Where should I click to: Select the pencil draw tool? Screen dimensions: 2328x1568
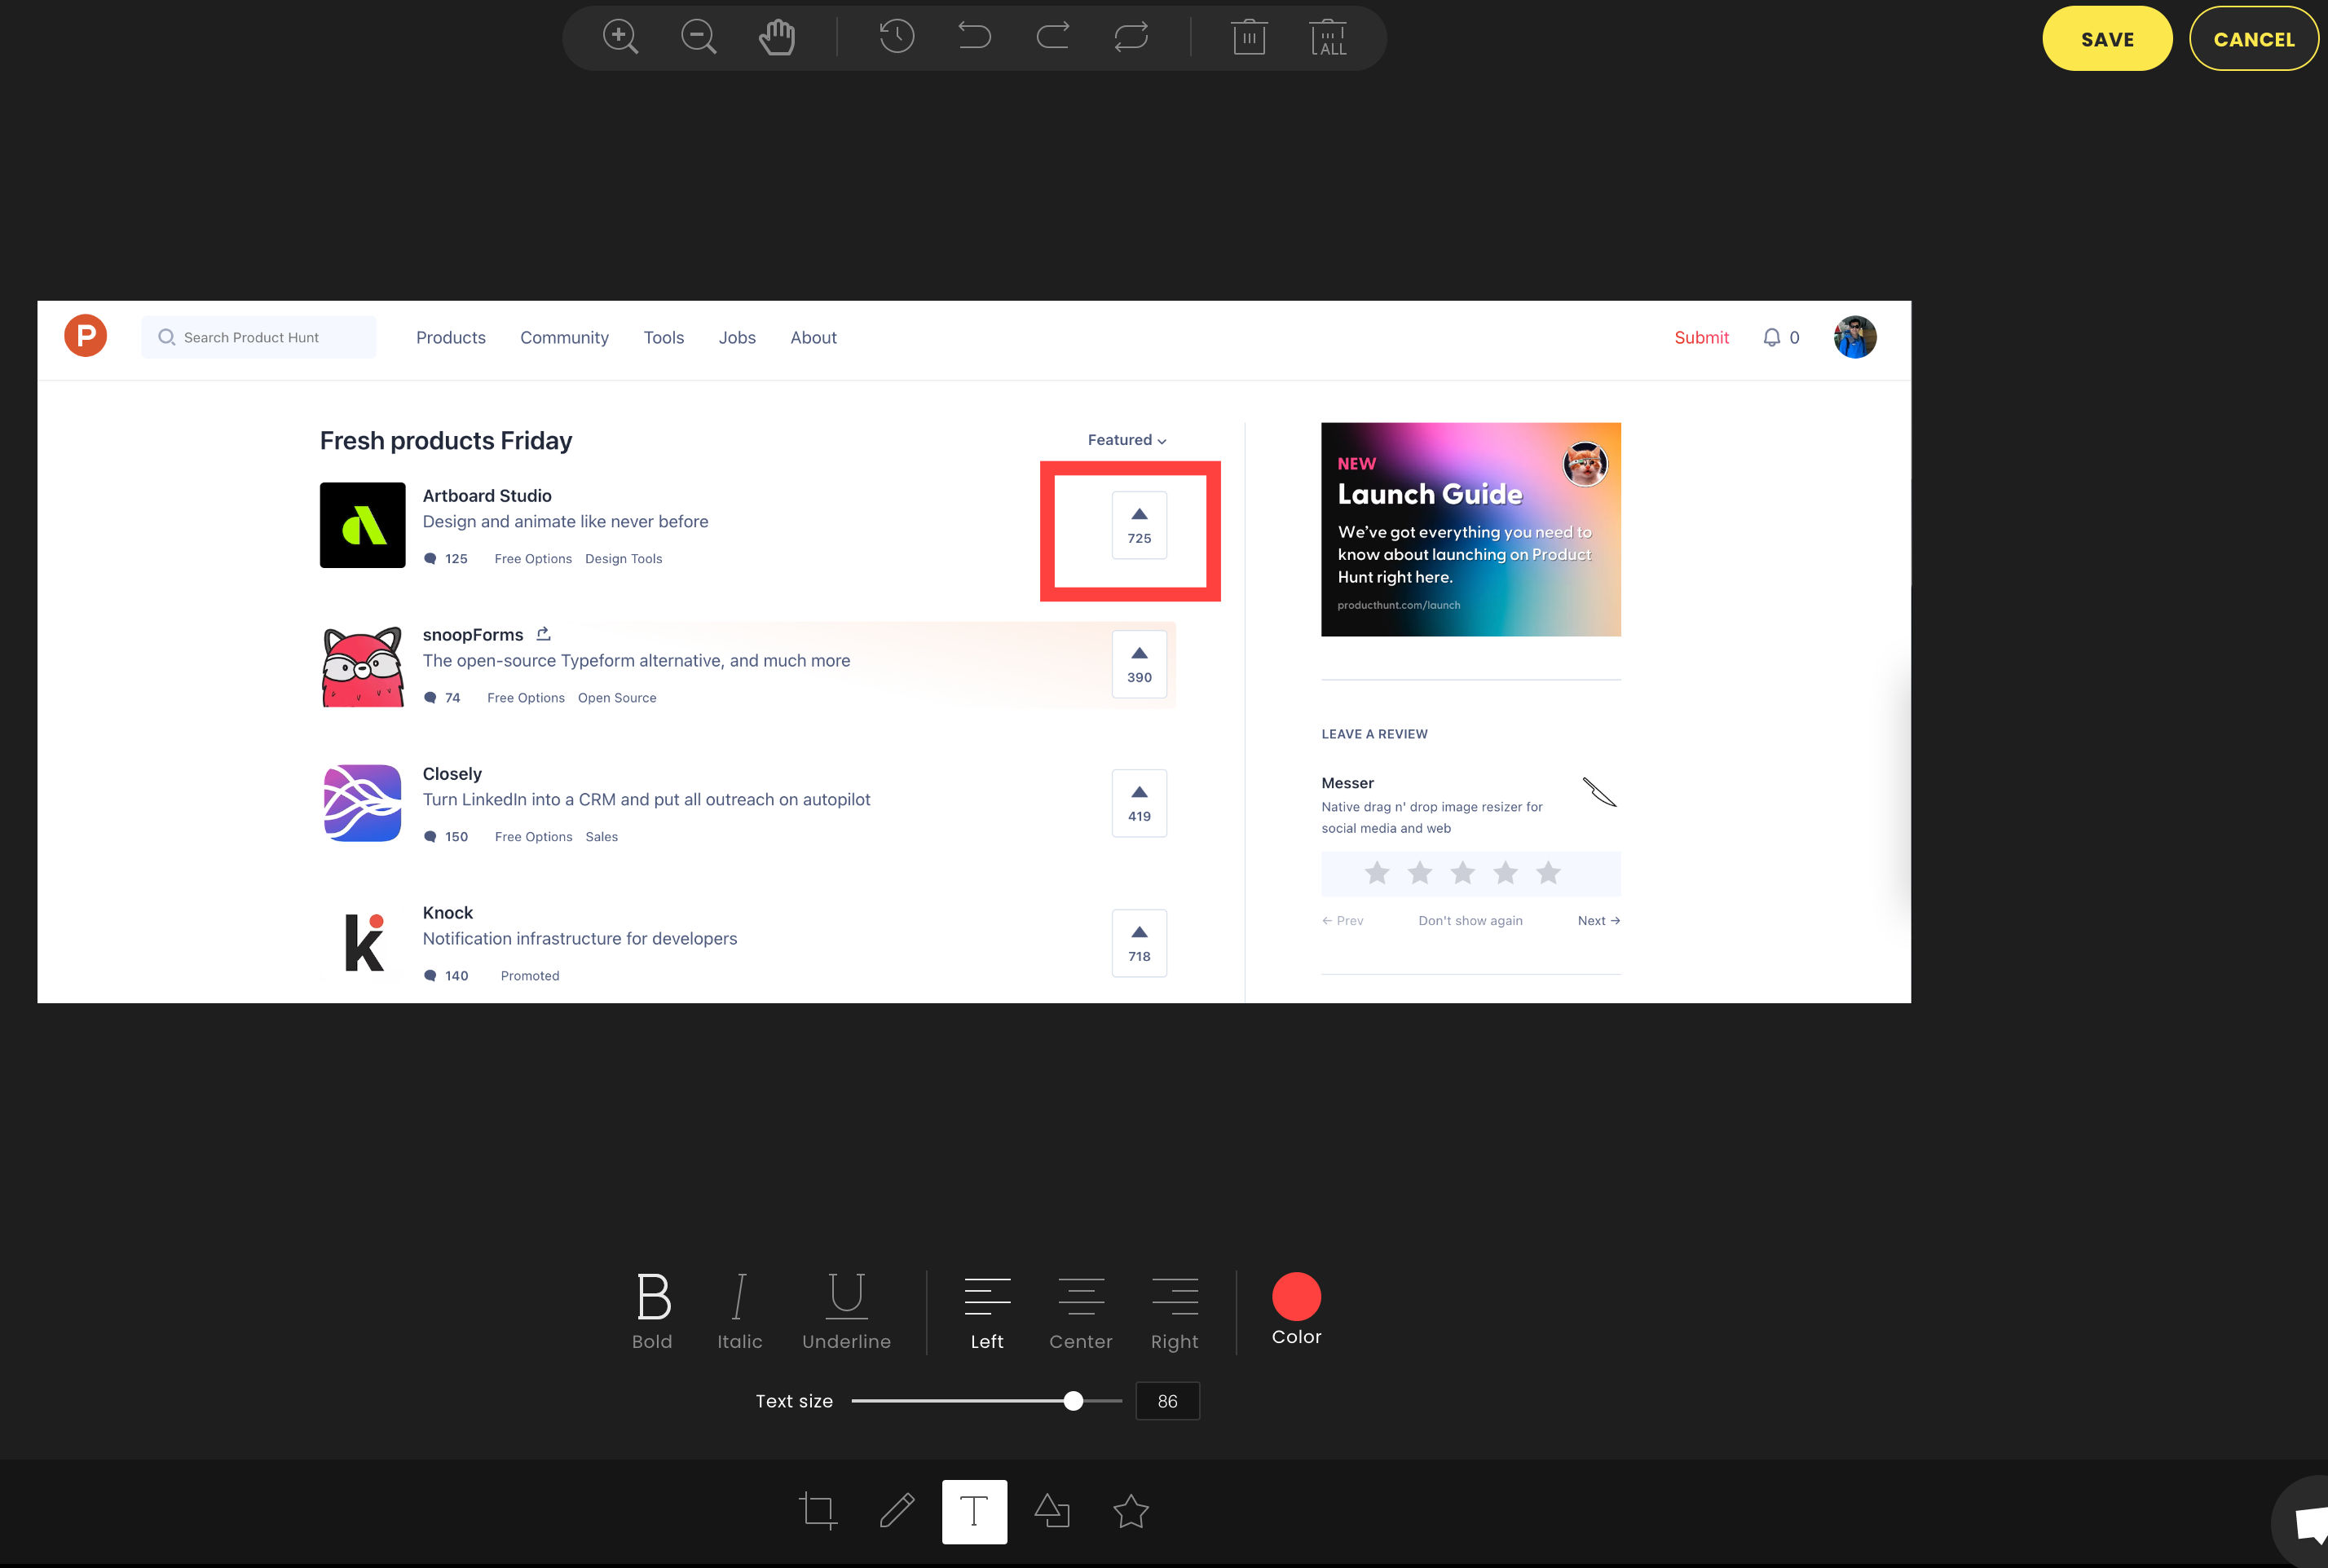897,1511
